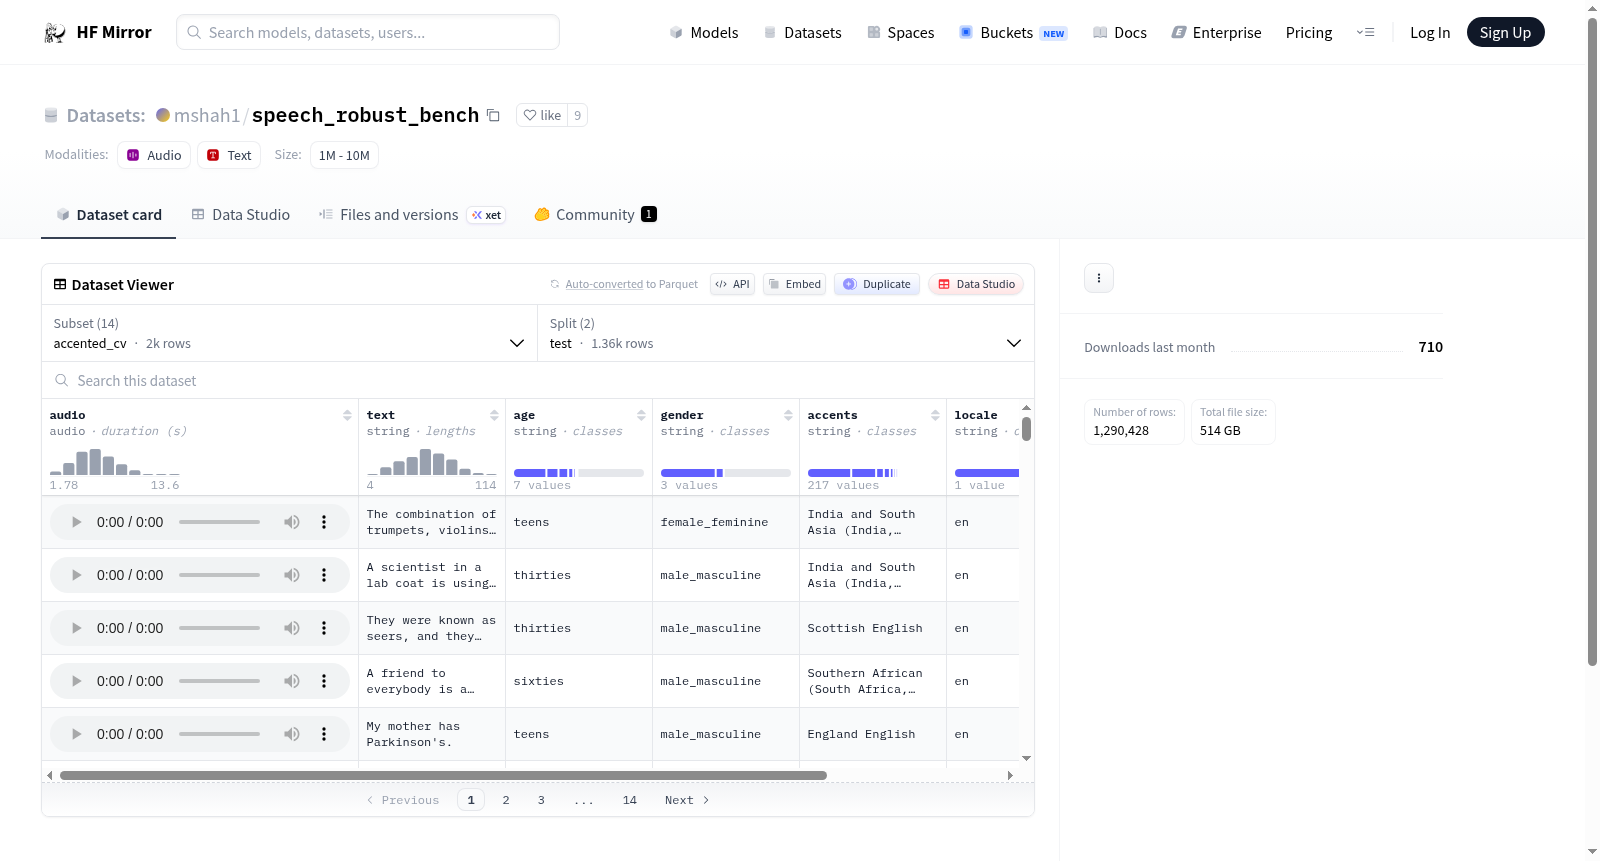
Task: Sort the accents column
Action: tap(935, 415)
